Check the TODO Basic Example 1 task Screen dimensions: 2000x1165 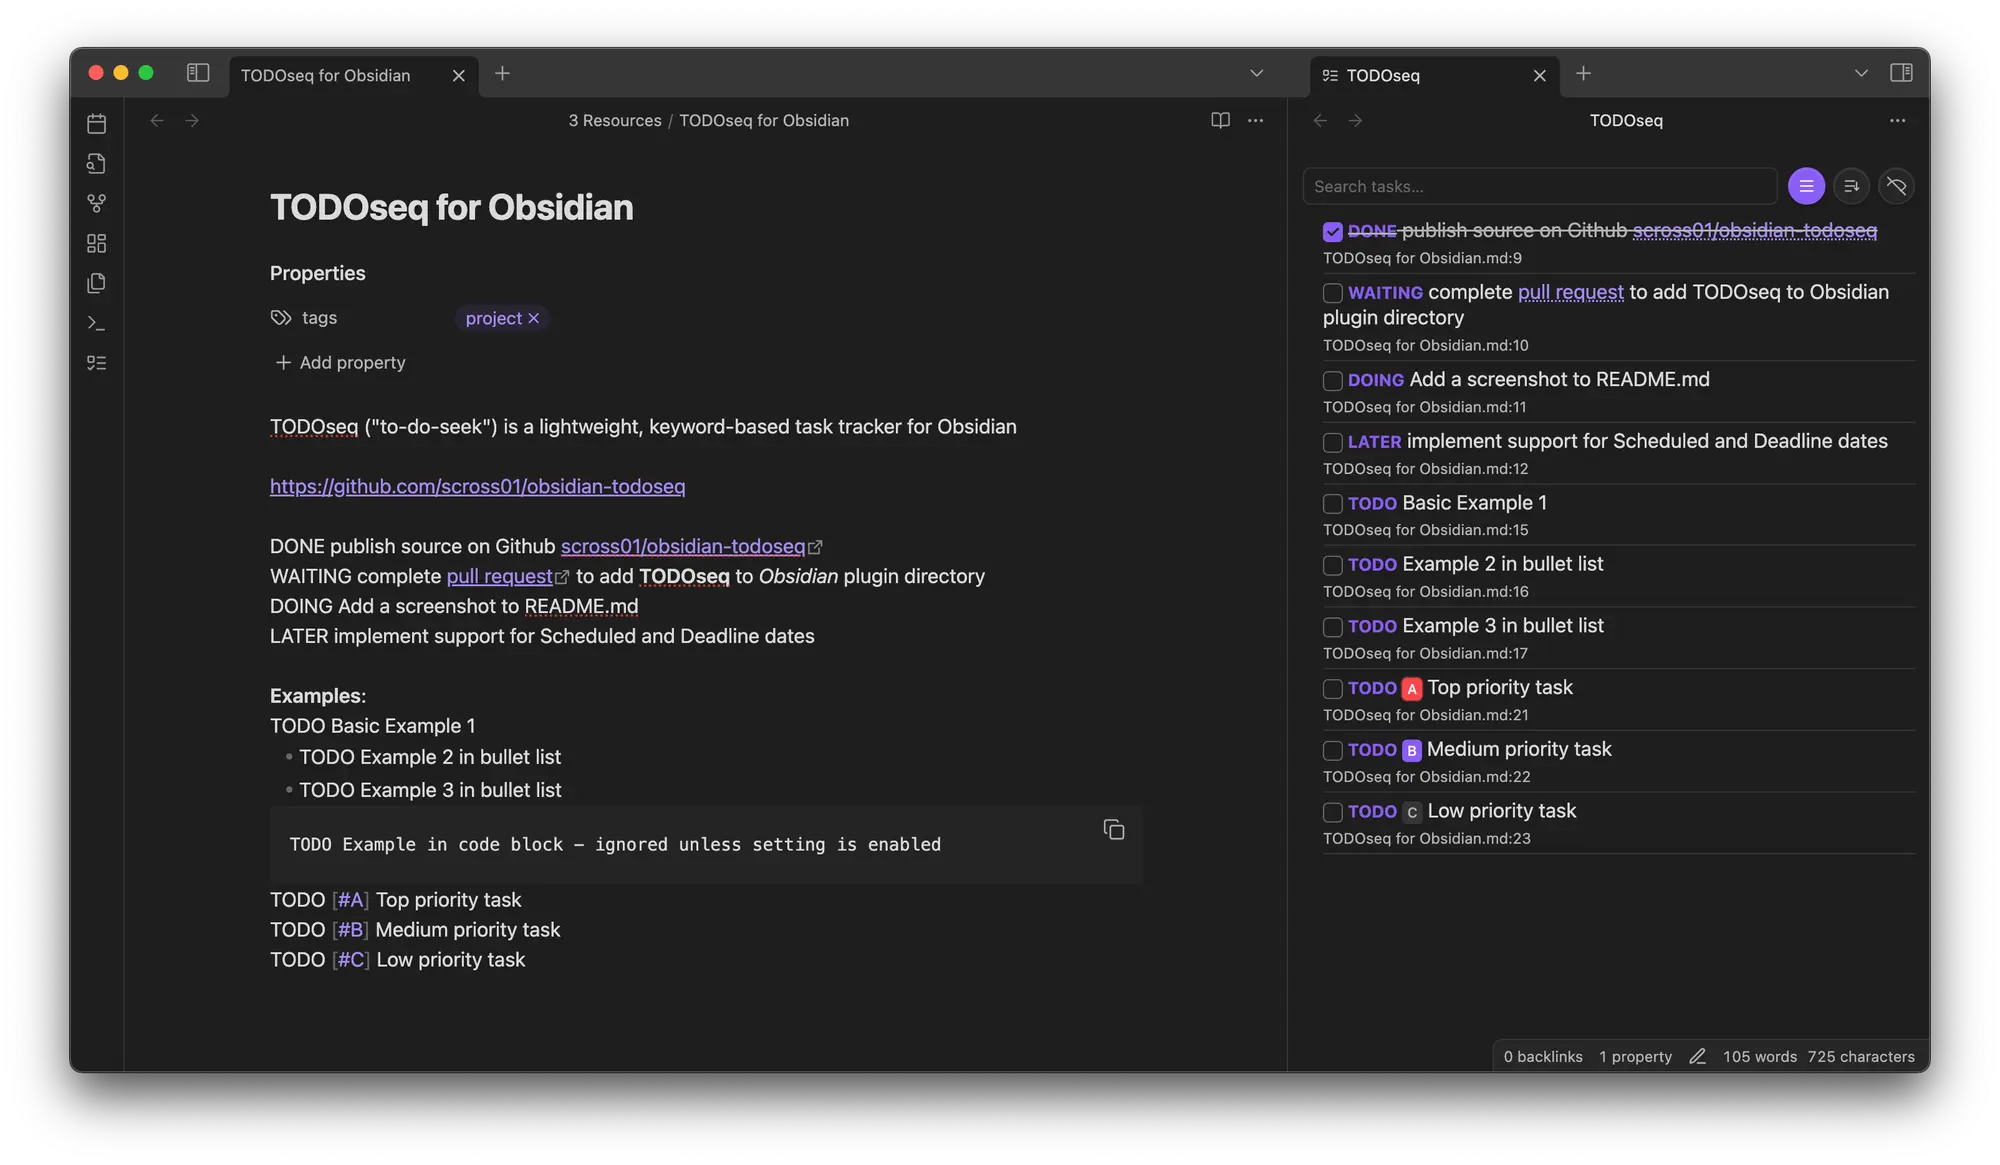tap(1332, 504)
